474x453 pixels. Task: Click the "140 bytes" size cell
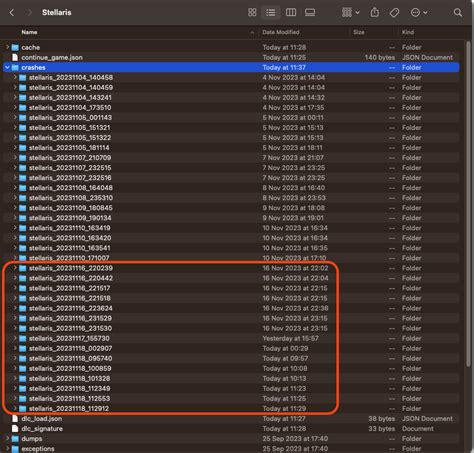tap(380, 57)
